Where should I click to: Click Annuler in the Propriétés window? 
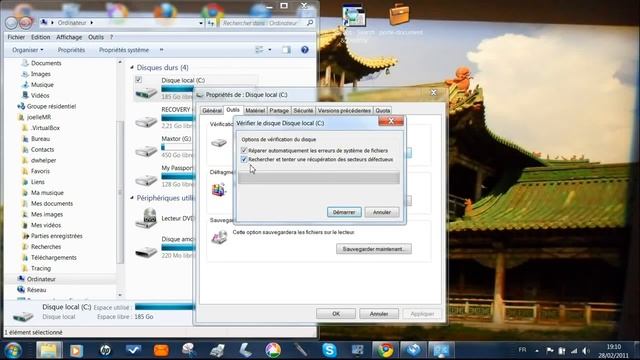click(x=379, y=314)
